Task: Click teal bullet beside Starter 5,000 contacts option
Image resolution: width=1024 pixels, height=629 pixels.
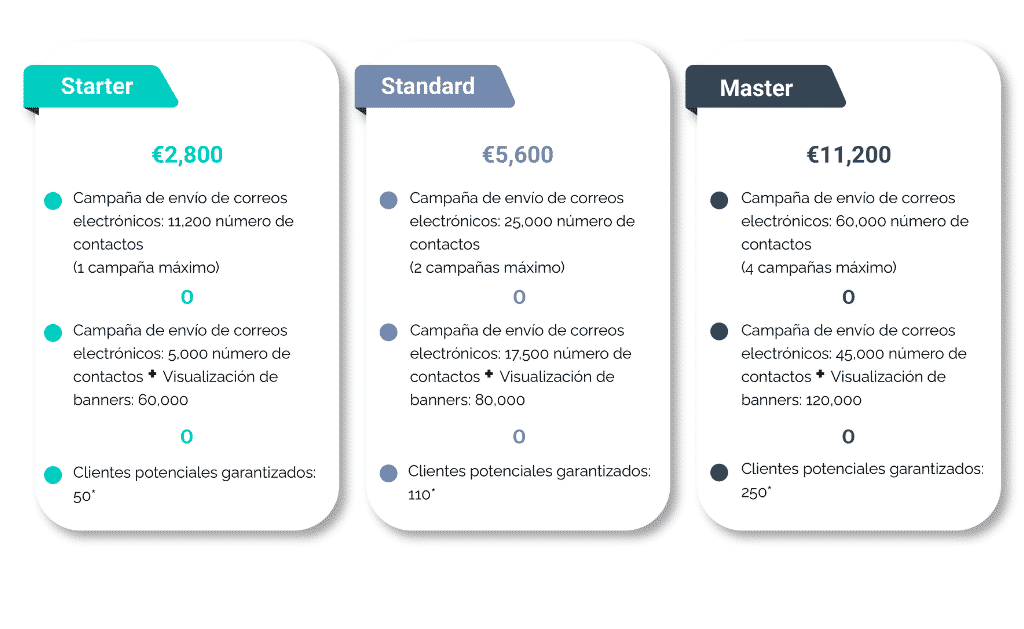Action: (53, 332)
